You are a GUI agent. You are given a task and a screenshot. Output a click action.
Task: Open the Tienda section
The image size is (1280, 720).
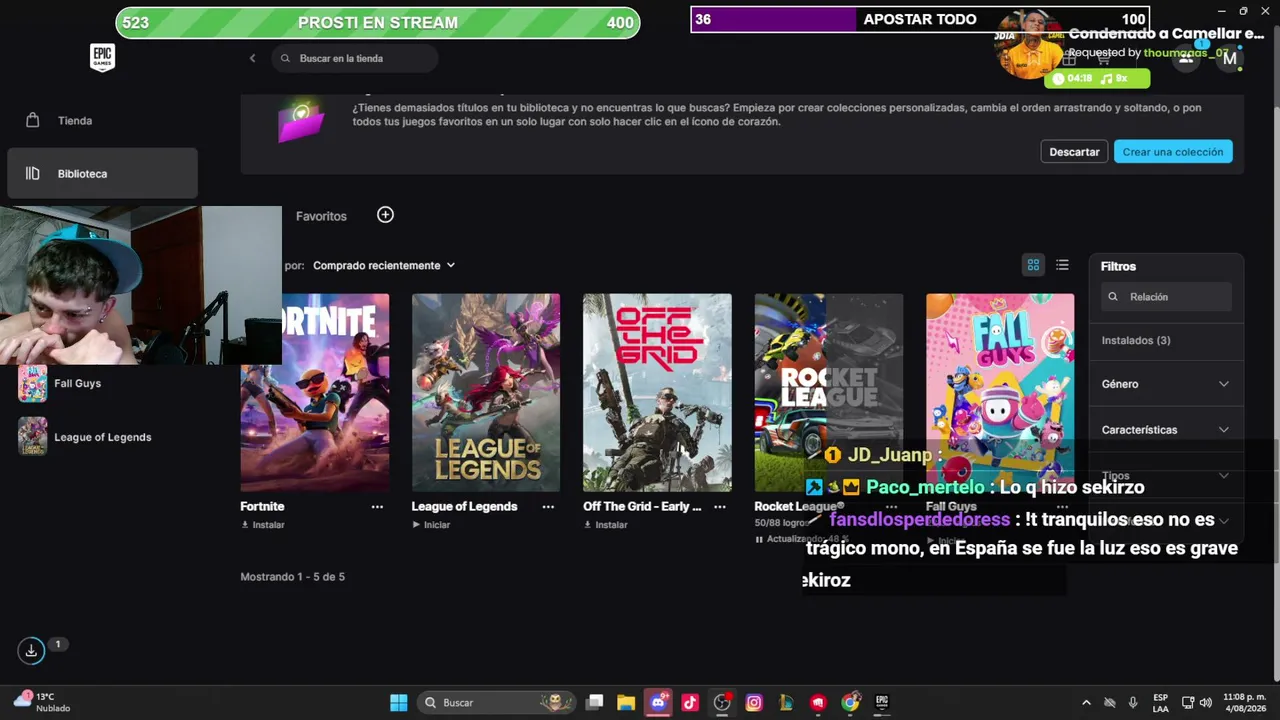[102, 120]
